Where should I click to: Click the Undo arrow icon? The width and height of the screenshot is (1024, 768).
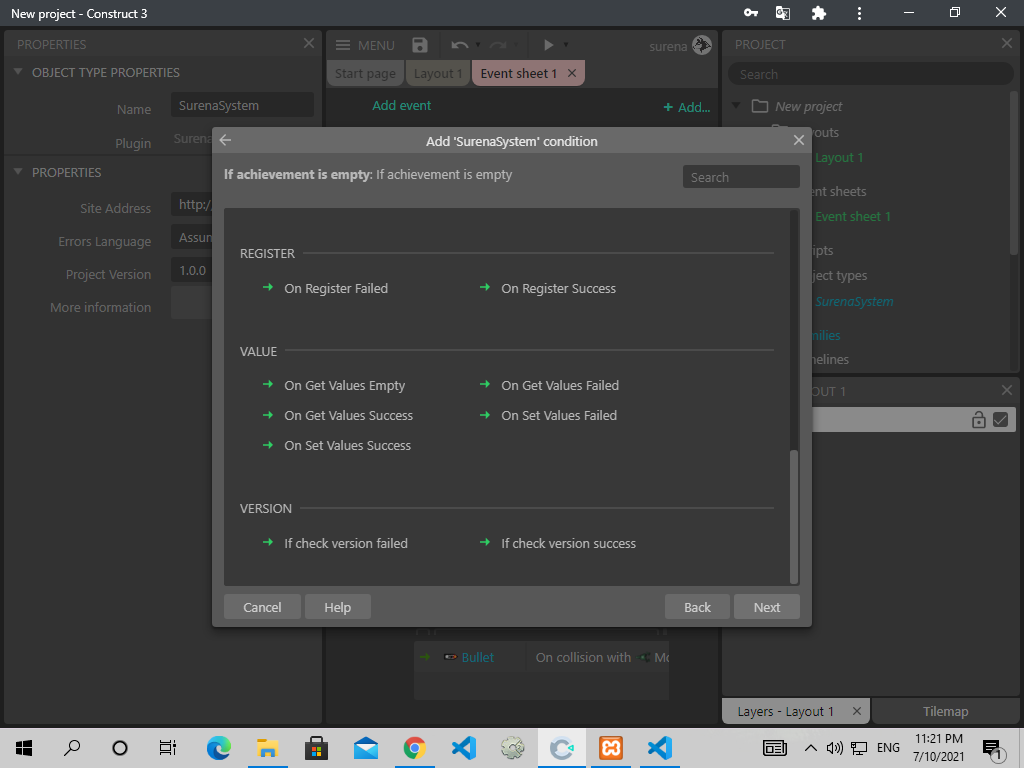pyautogui.click(x=460, y=45)
